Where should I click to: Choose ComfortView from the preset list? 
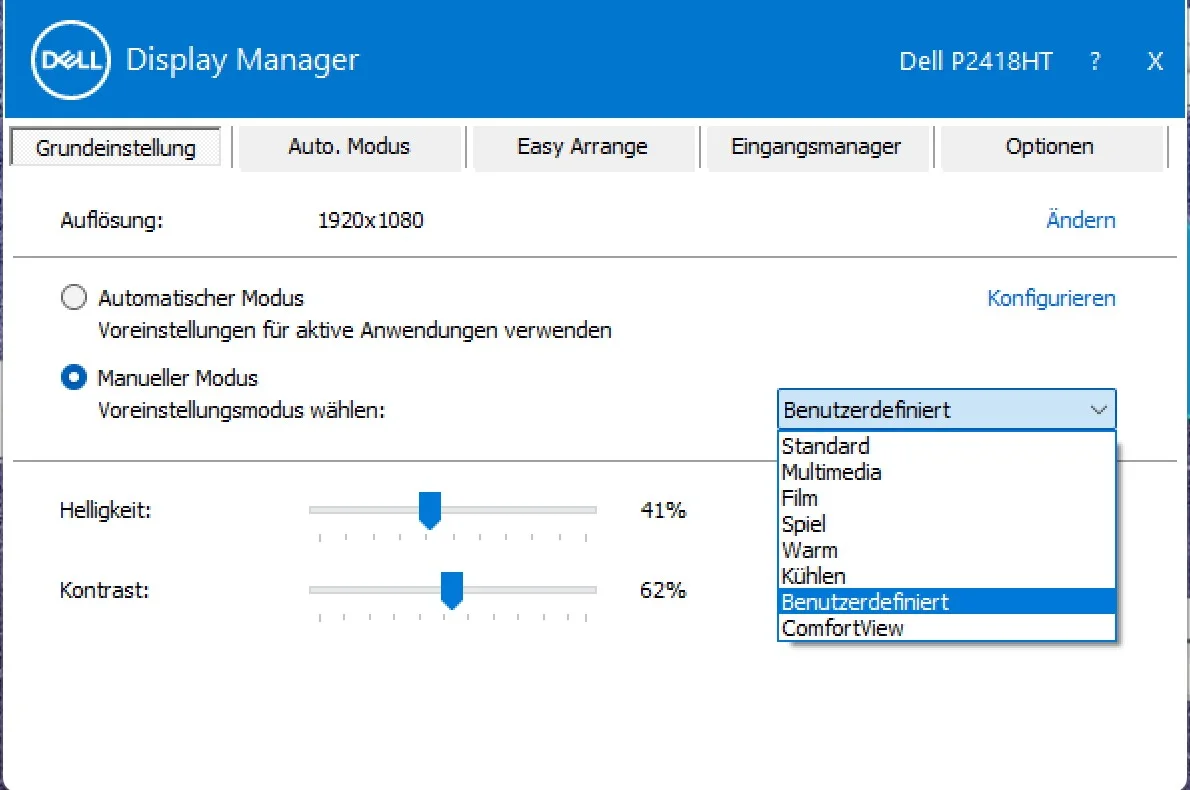click(946, 628)
